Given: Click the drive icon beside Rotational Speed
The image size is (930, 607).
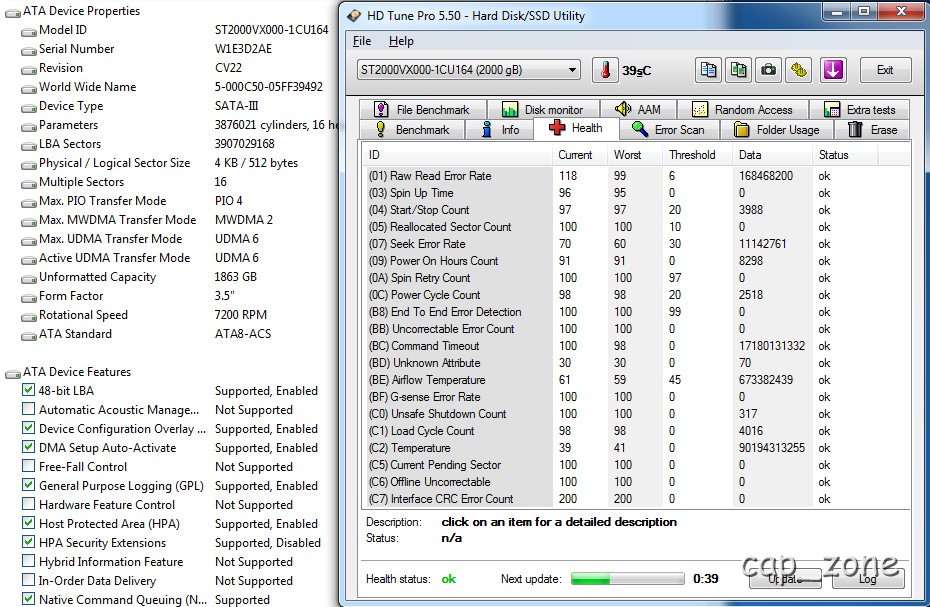Looking at the screenshot, I should coord(28,316).
